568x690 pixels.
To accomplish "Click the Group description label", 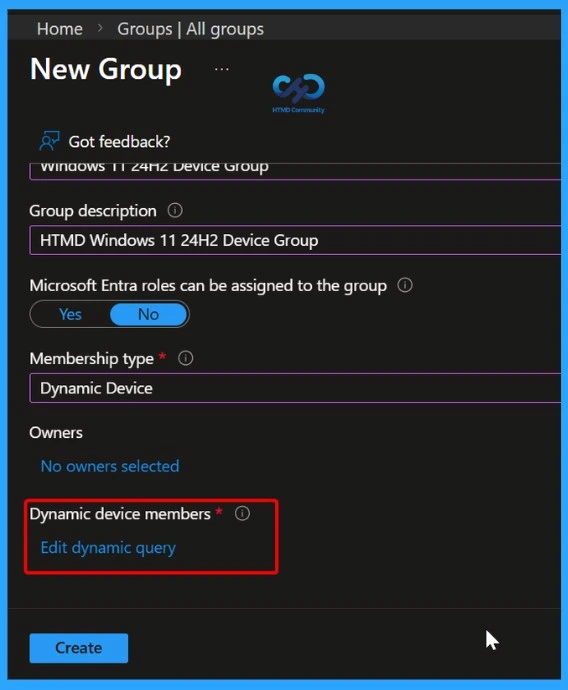I will (x=93, y=211).
